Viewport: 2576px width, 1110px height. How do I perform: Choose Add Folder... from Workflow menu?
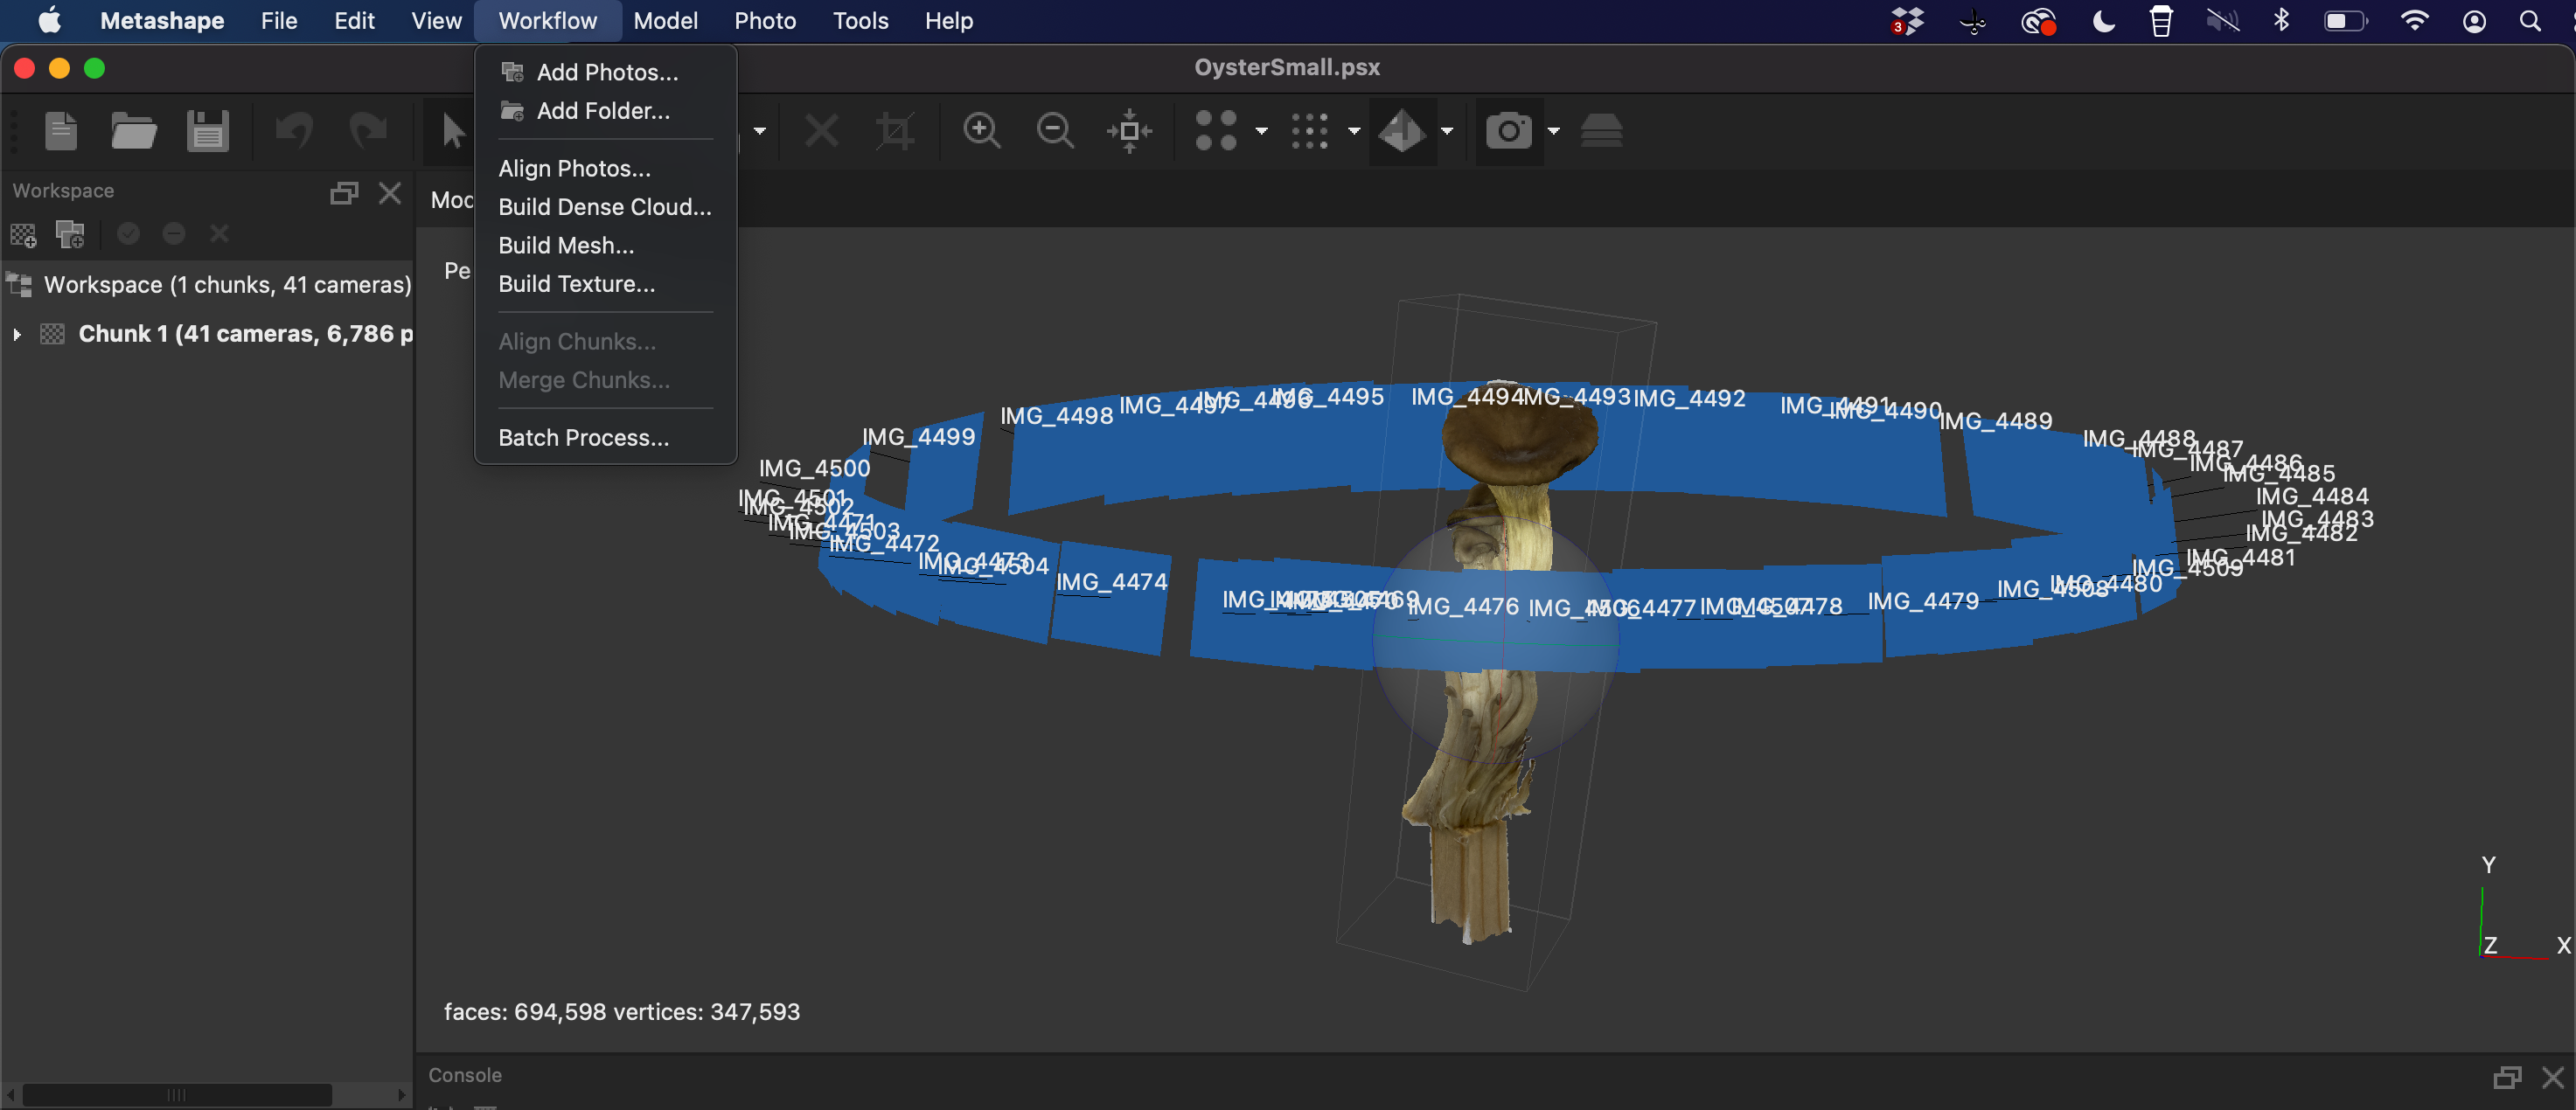(x=606, y=111)
